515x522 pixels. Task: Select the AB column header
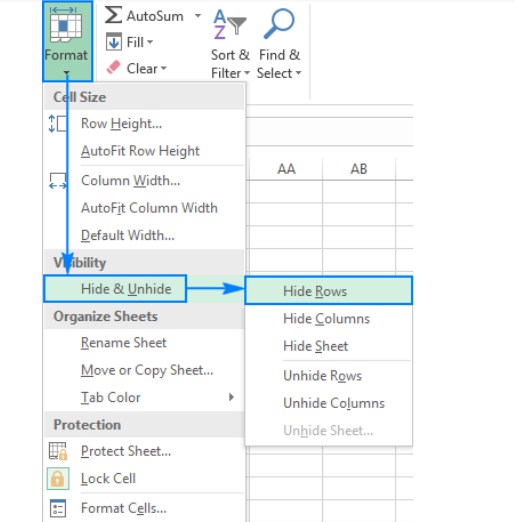[x=359, y=169]
